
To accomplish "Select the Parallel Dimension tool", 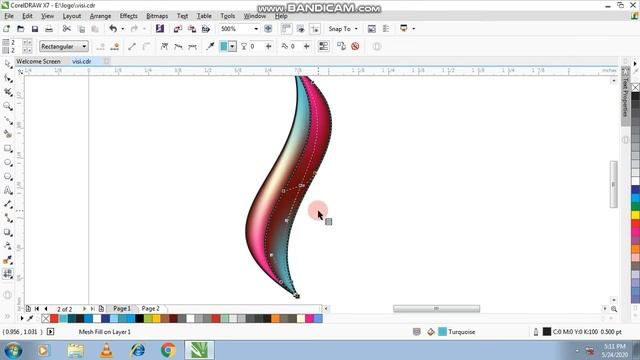I will click(x=8, y=204).
